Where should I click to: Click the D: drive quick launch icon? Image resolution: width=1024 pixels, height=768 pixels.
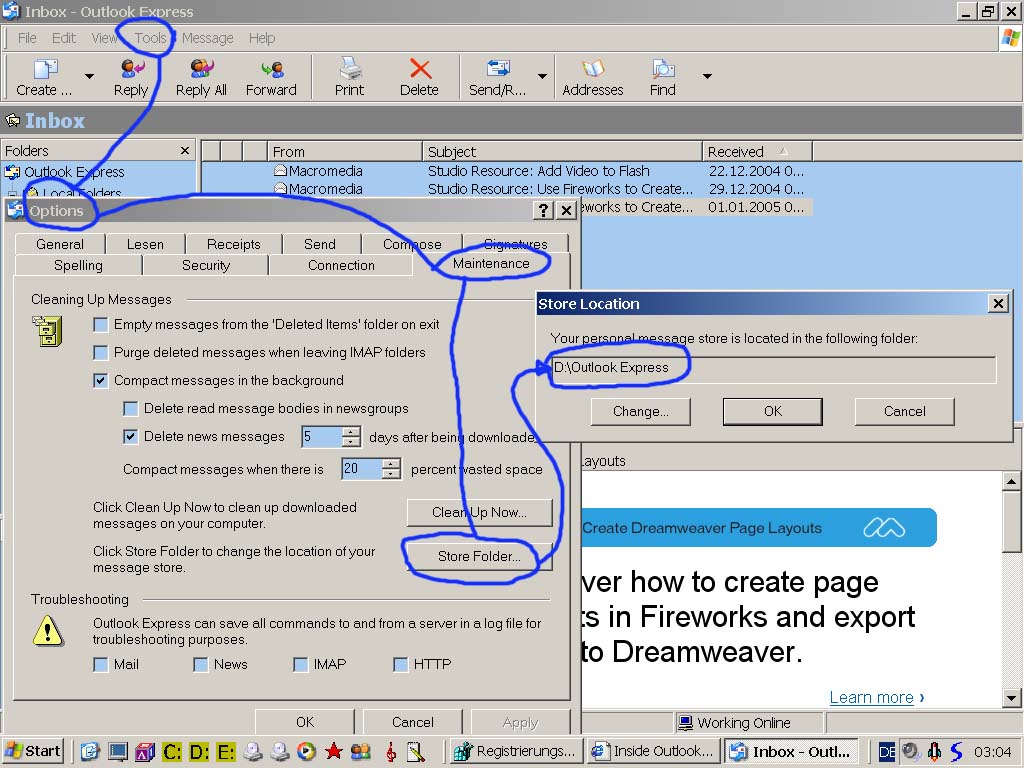(199, 752)
